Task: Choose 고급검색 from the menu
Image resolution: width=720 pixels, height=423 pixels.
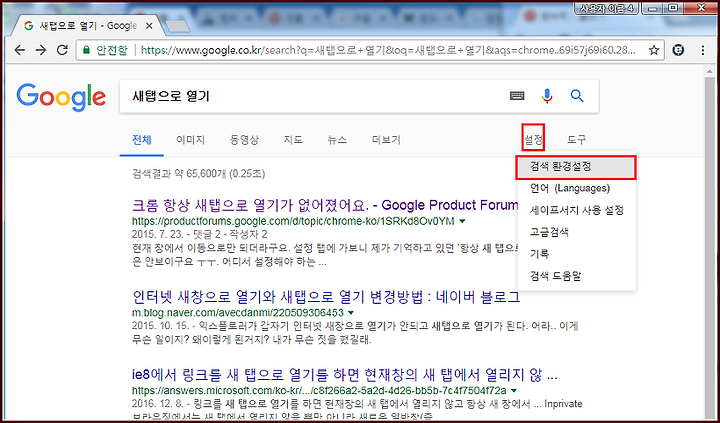Action: [x=576, y=232]
